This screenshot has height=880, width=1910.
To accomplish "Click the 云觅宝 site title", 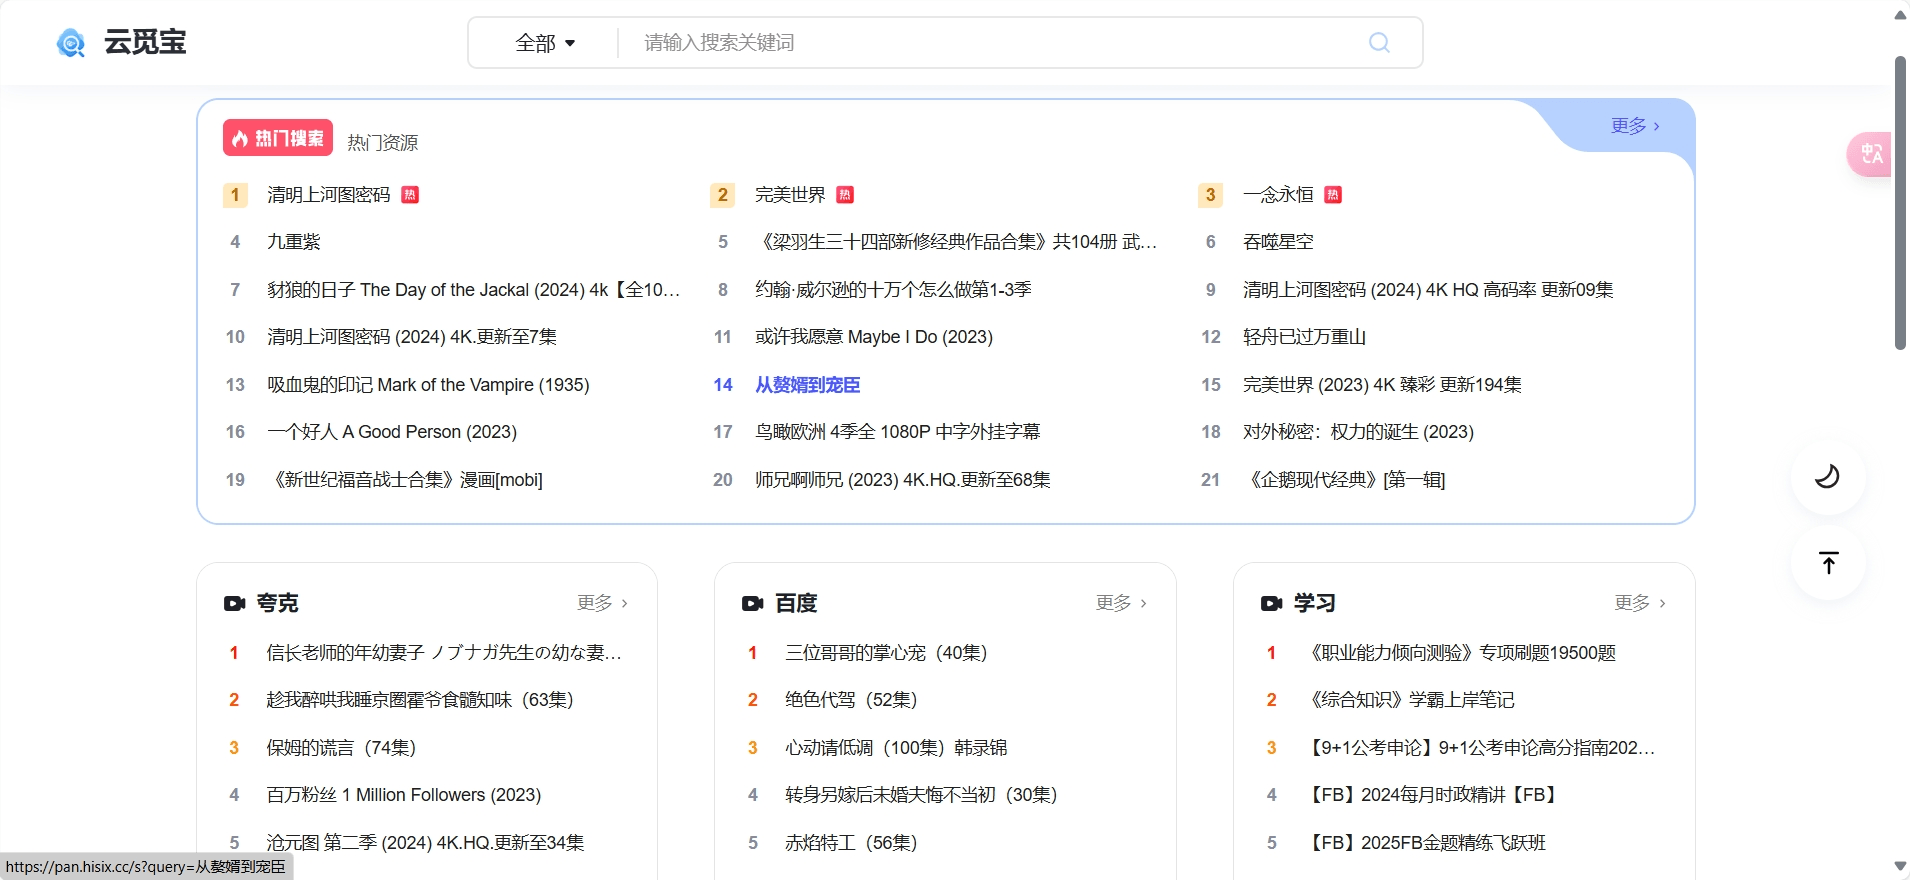I will coord(146,42).
